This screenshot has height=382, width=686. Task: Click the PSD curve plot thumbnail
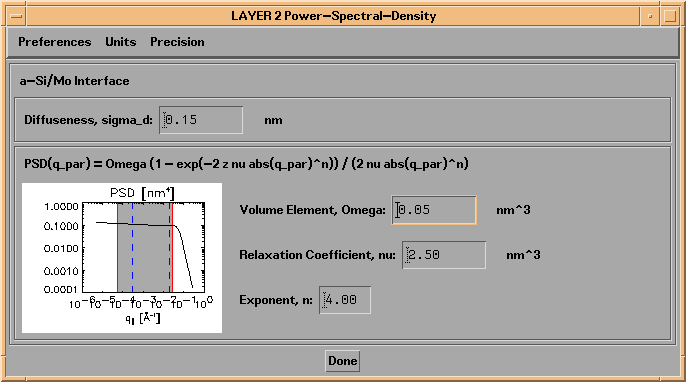click(122, 258)
